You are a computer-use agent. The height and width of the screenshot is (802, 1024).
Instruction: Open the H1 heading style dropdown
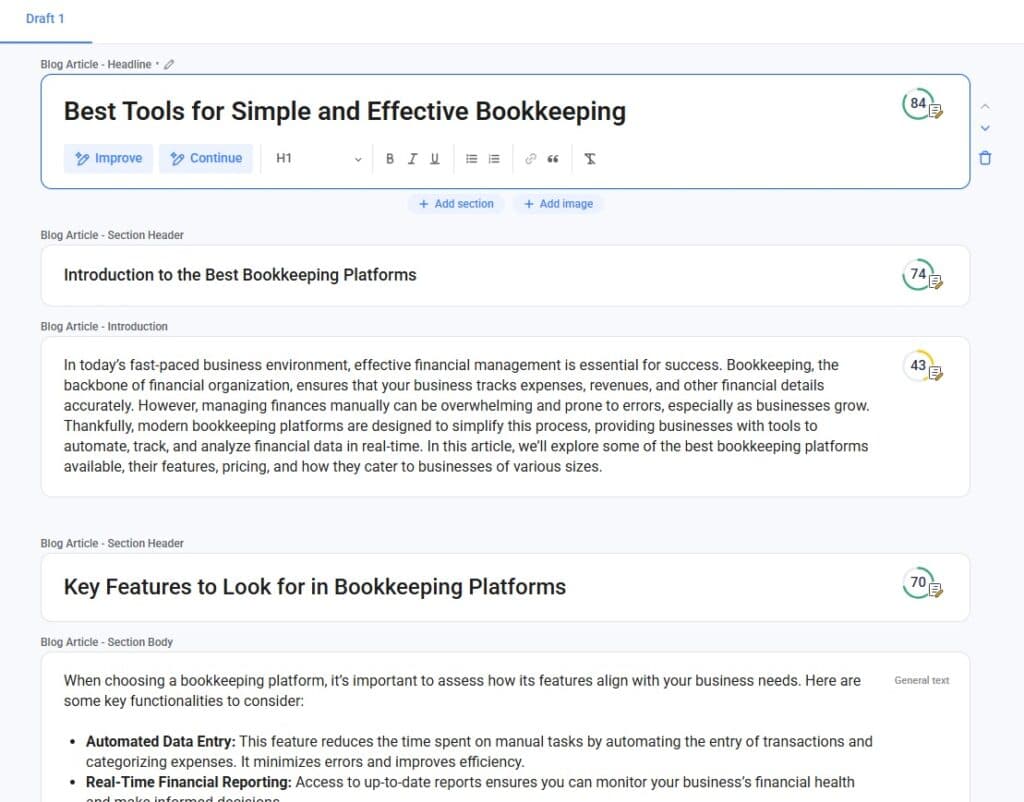(318, 159)
